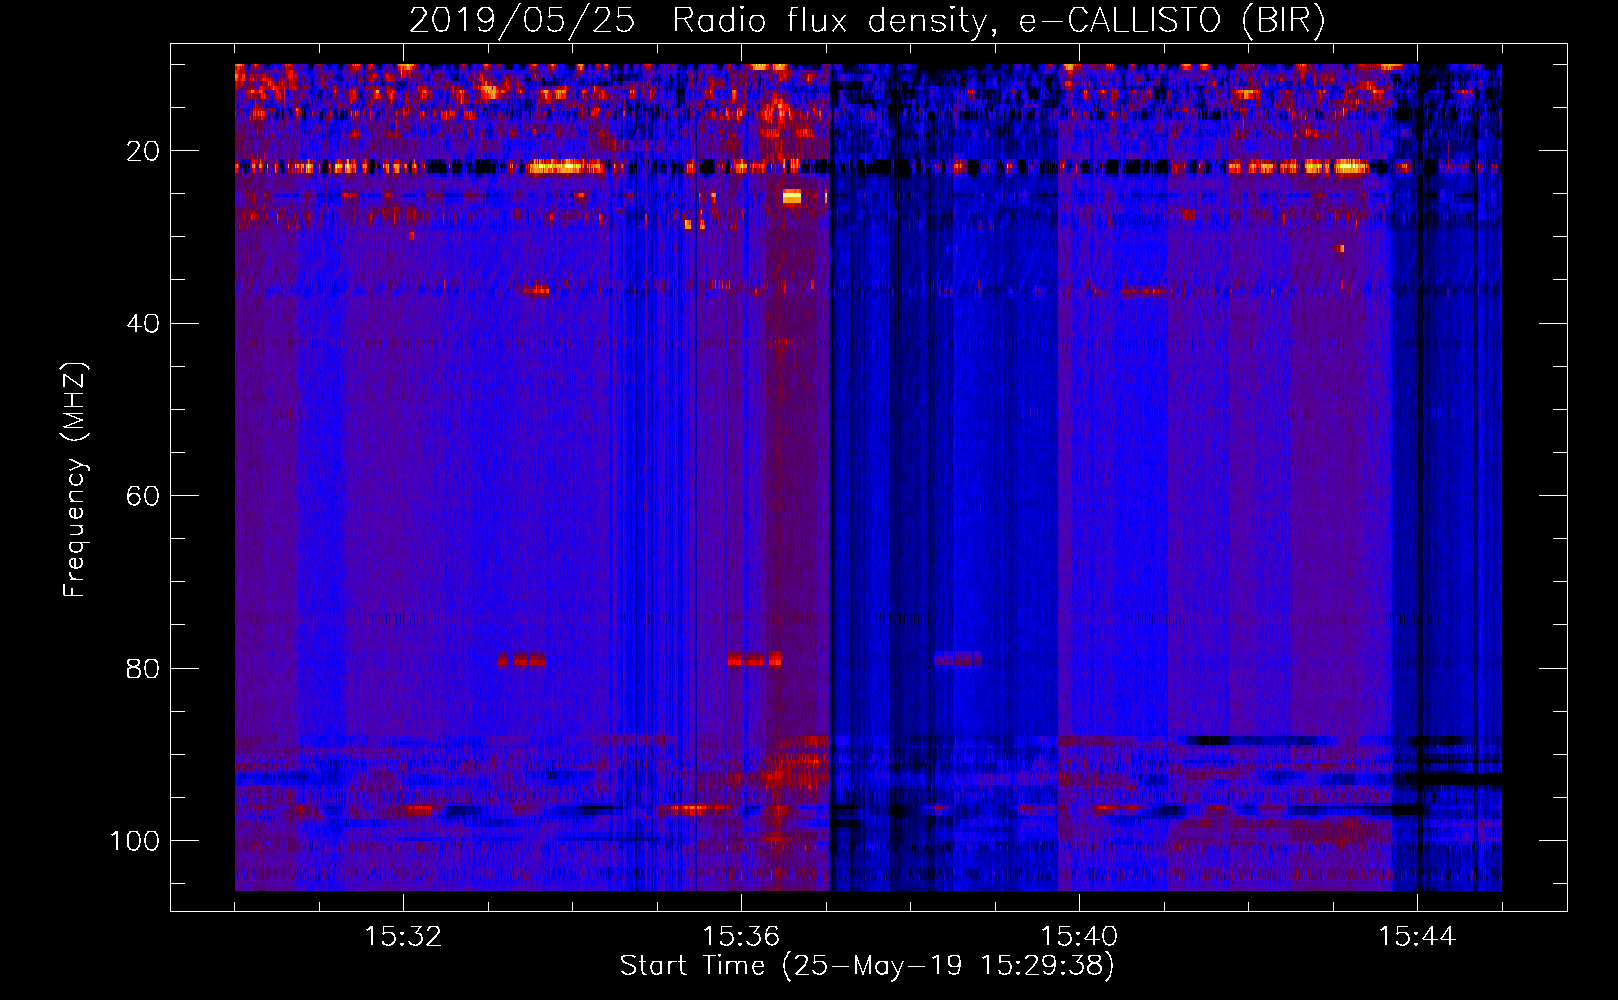The image size is (1618, 1000).
Task: Click the plot title '2019/05/25 Radio flux density, e-CALLISTO (BIR)'
Action: [x=867, y=21]
